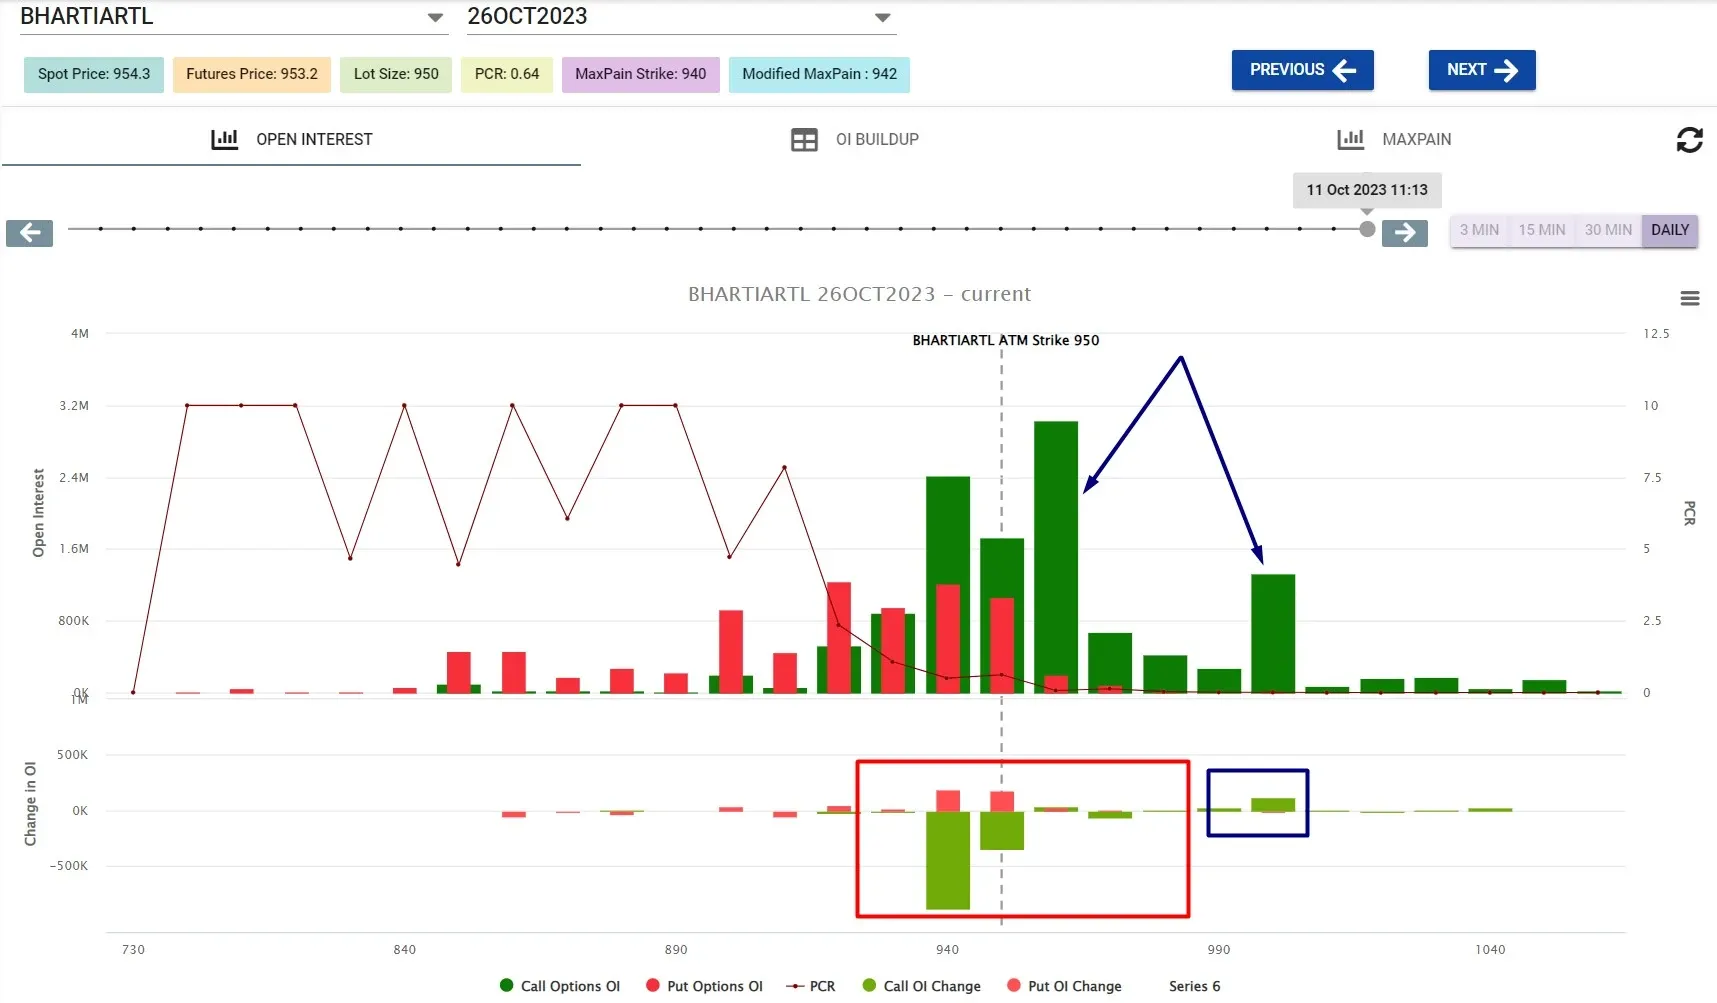Screen dimensions: 1717x1003
Task: Click the 990 strike axis label
Action: [x=1219, y=950]
